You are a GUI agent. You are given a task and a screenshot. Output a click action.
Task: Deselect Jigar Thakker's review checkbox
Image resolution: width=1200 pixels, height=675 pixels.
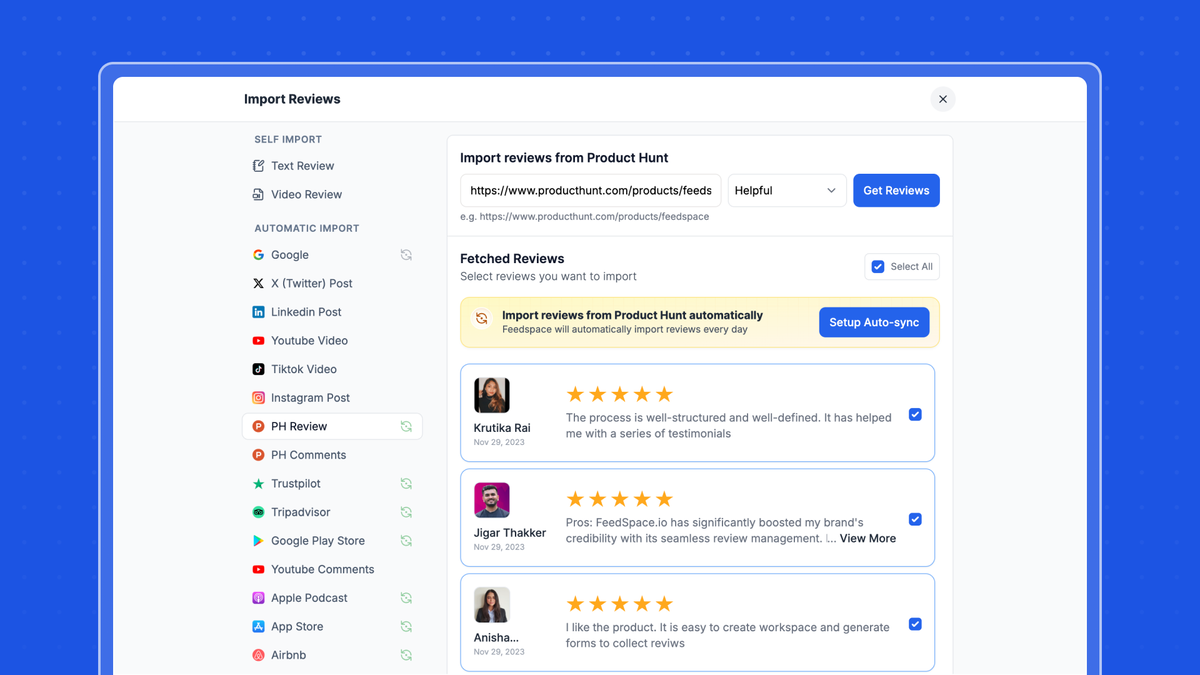(915, 519)
